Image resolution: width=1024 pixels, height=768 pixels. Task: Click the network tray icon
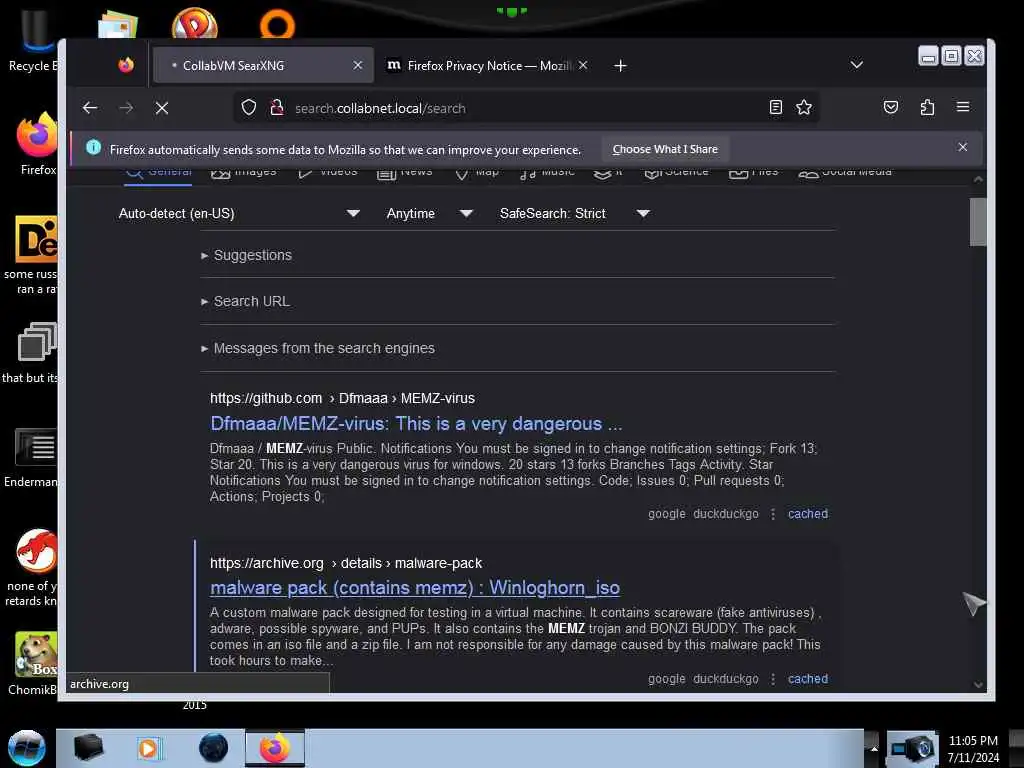(x=913, y=748)
